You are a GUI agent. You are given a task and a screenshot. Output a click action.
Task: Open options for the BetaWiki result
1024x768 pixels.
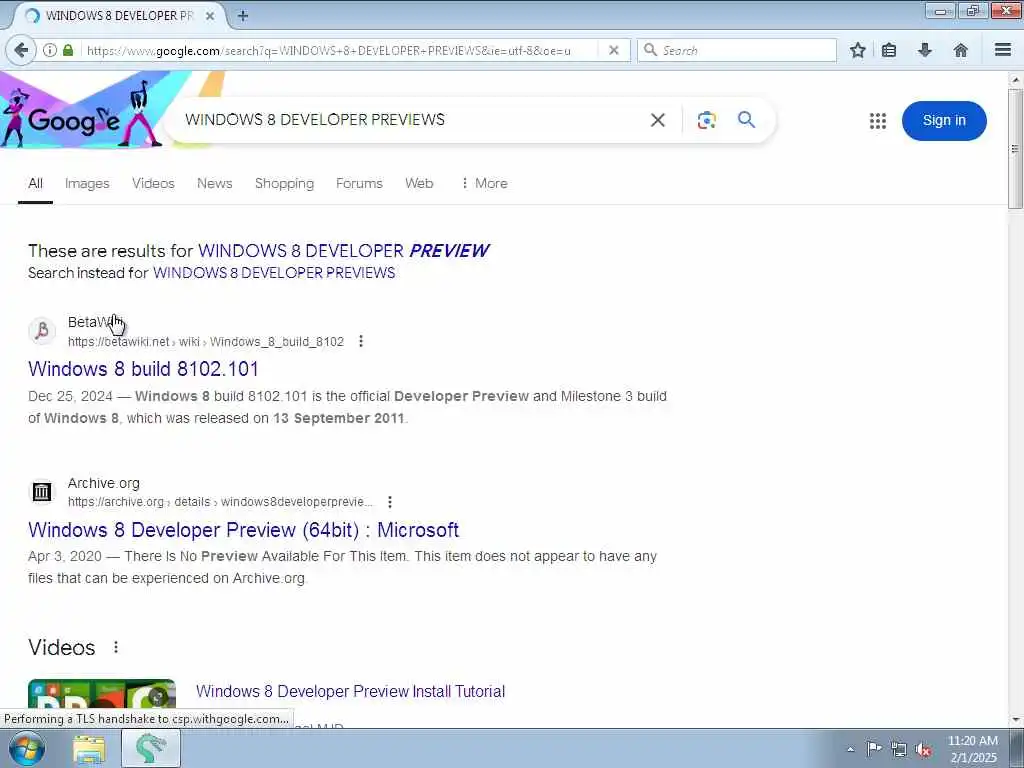pos(361,341)
